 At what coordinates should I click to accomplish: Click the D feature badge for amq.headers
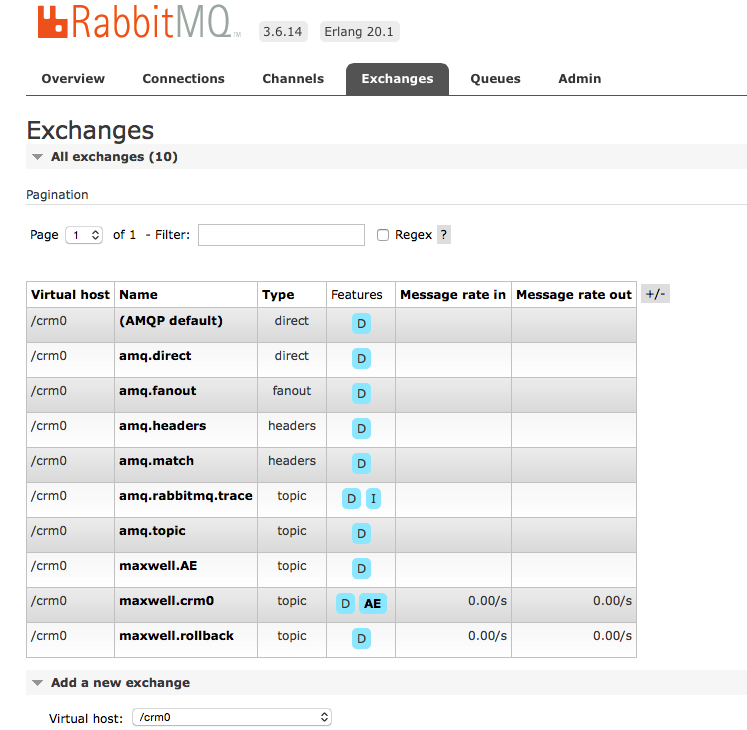point(361,428)
